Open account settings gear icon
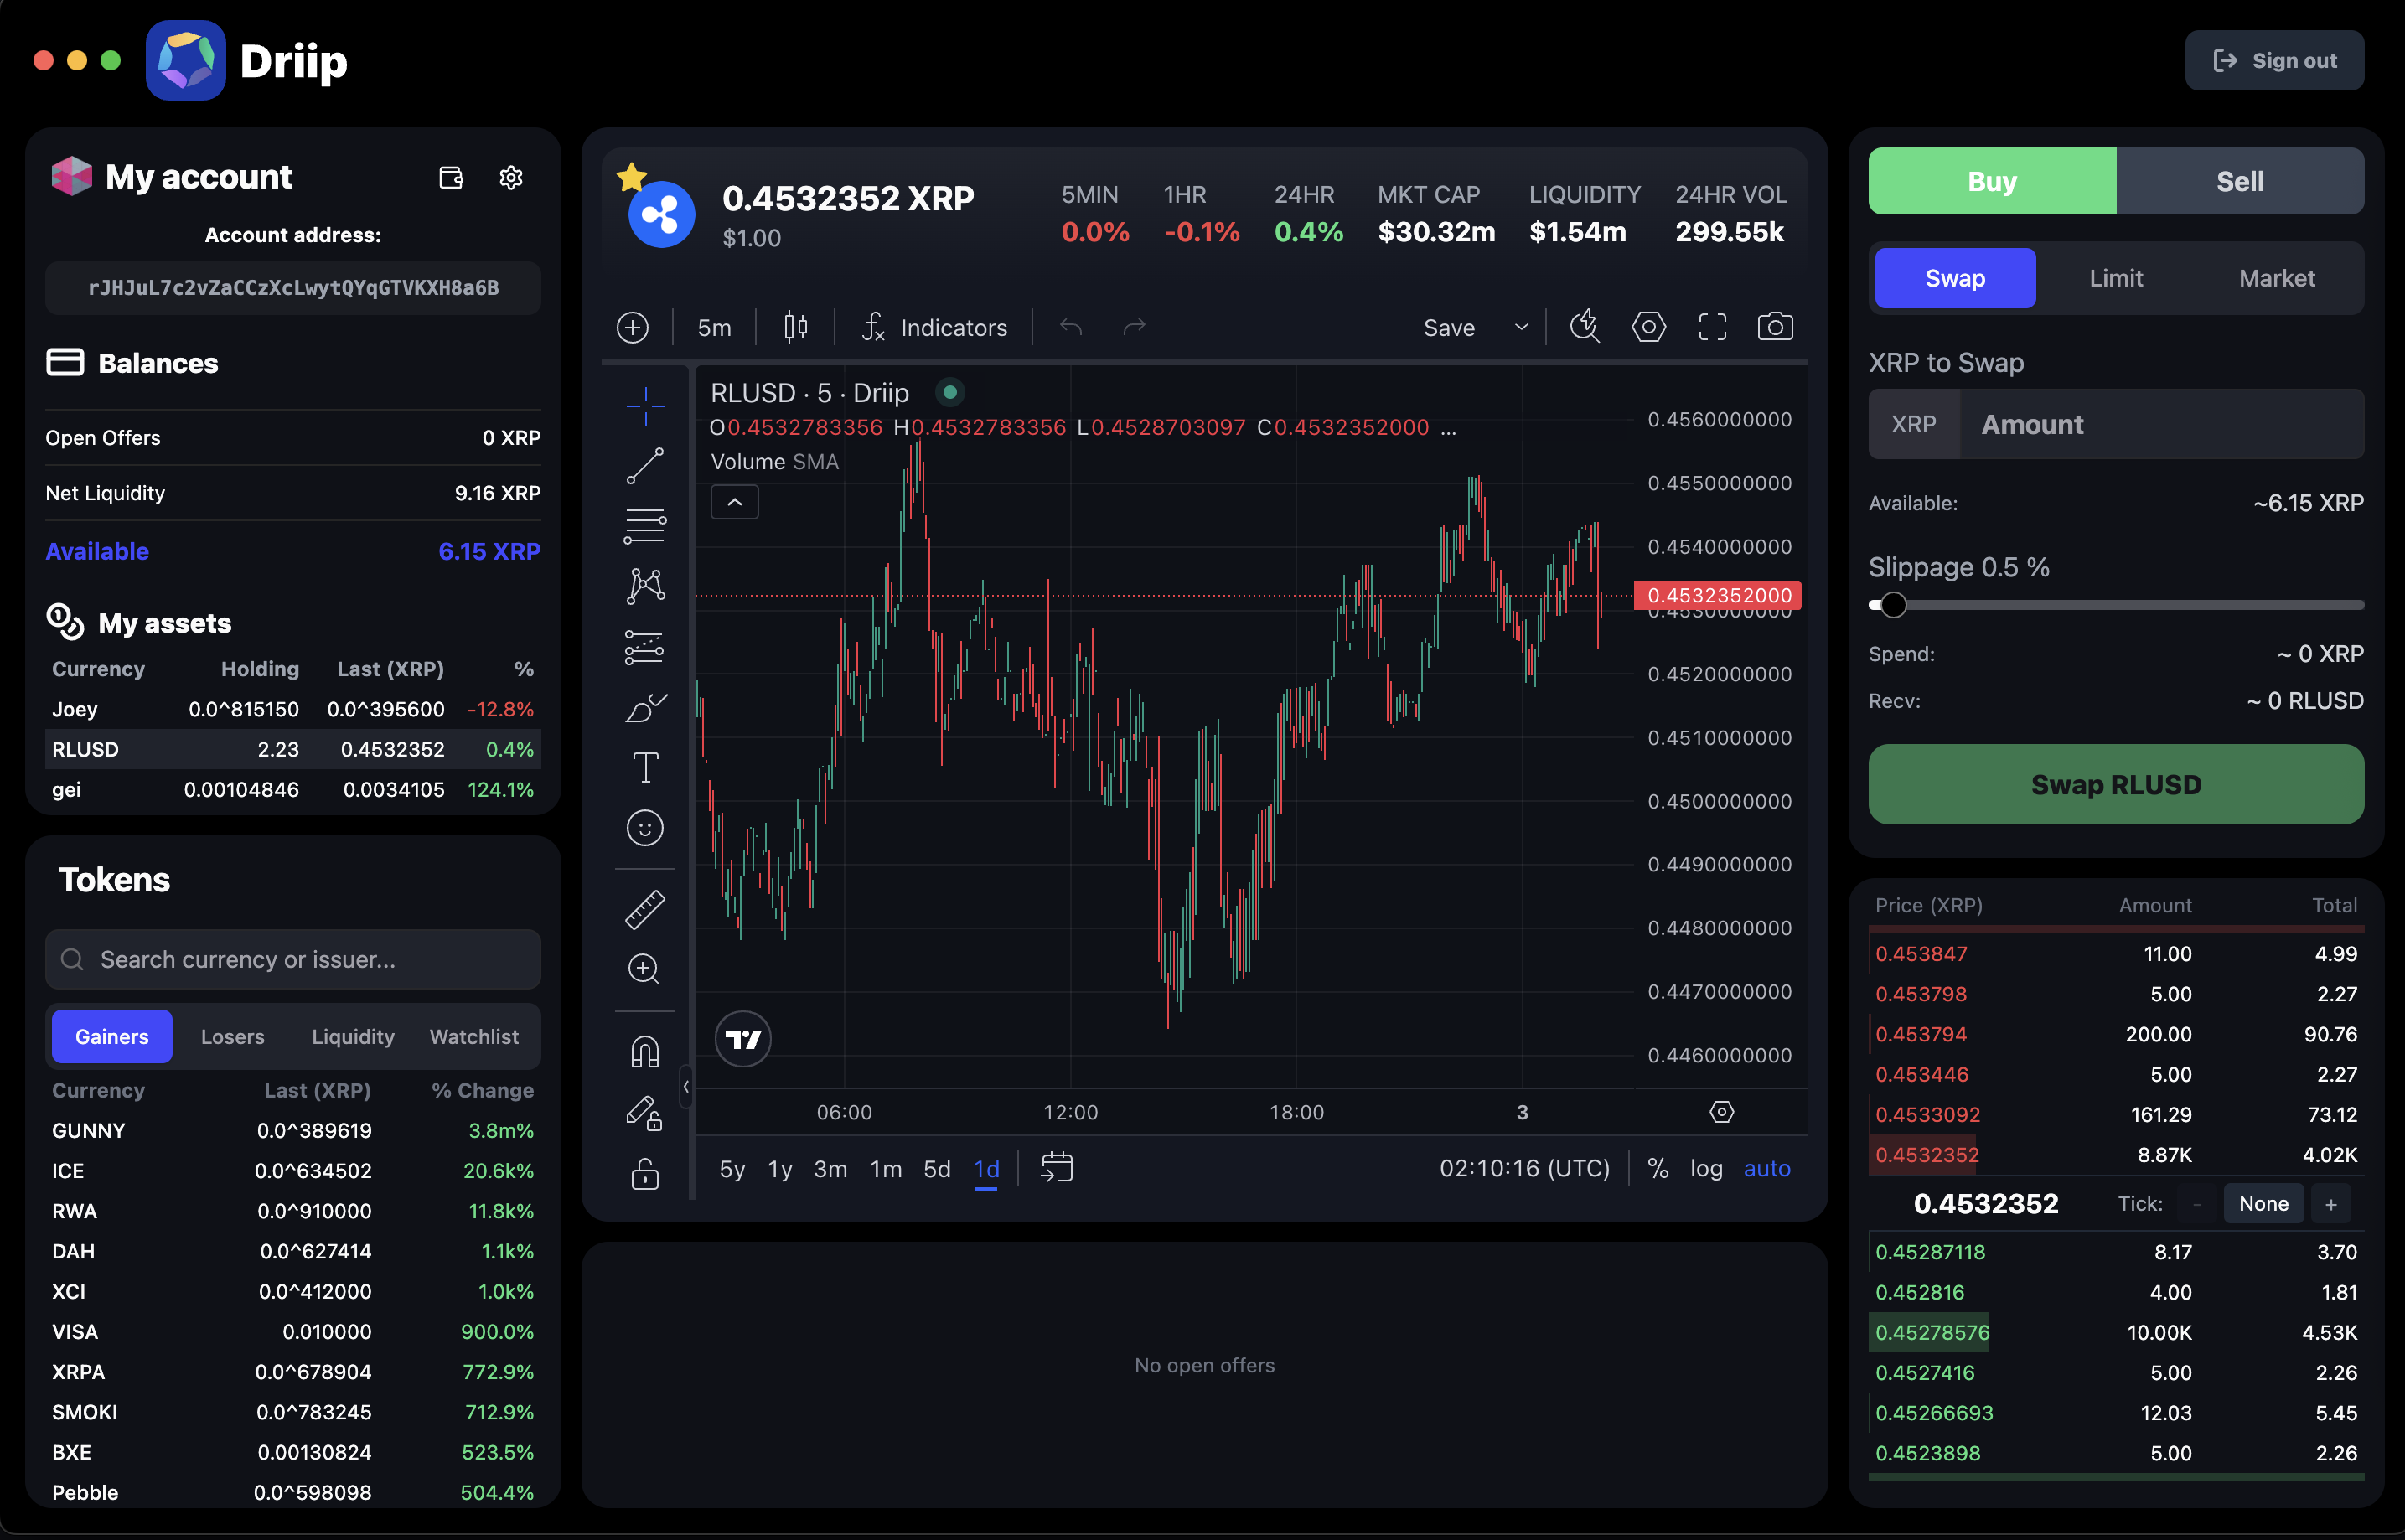The height and width of the screenshot is (1540, 2405). click(x=511, y=177)
